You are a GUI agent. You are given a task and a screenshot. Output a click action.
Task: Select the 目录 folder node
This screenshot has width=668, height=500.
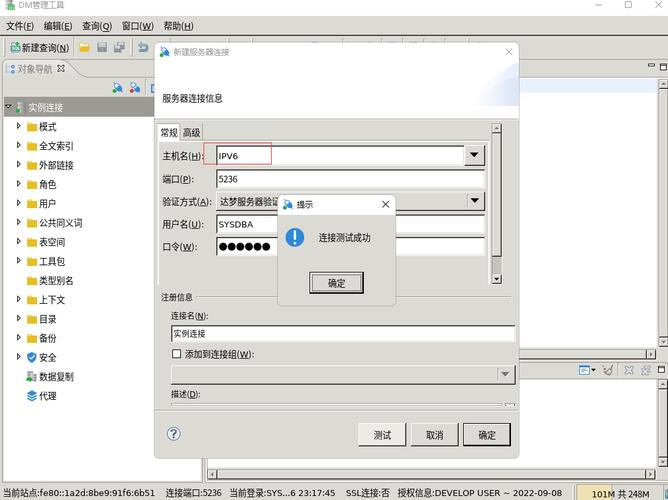click(41, 319)
